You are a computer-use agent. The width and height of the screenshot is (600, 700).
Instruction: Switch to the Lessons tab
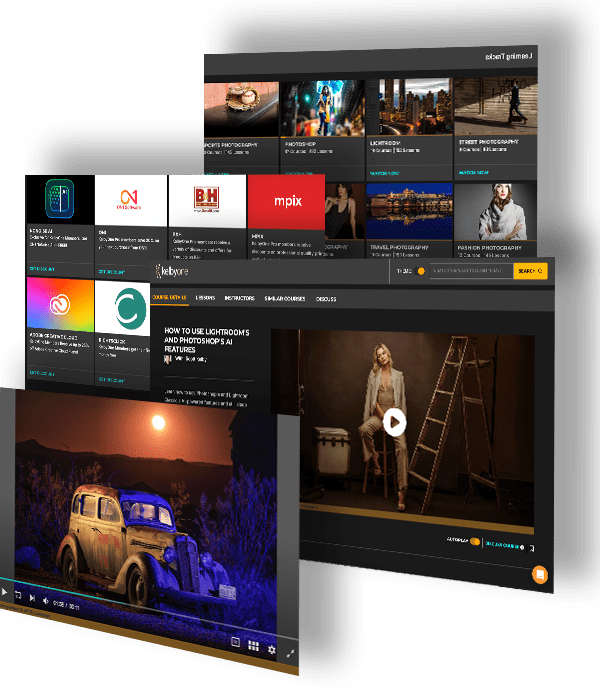tap(205, 297)
